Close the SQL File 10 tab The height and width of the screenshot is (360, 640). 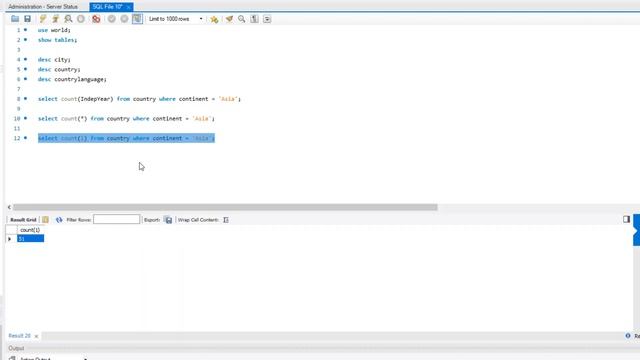[x=128, y=7]
